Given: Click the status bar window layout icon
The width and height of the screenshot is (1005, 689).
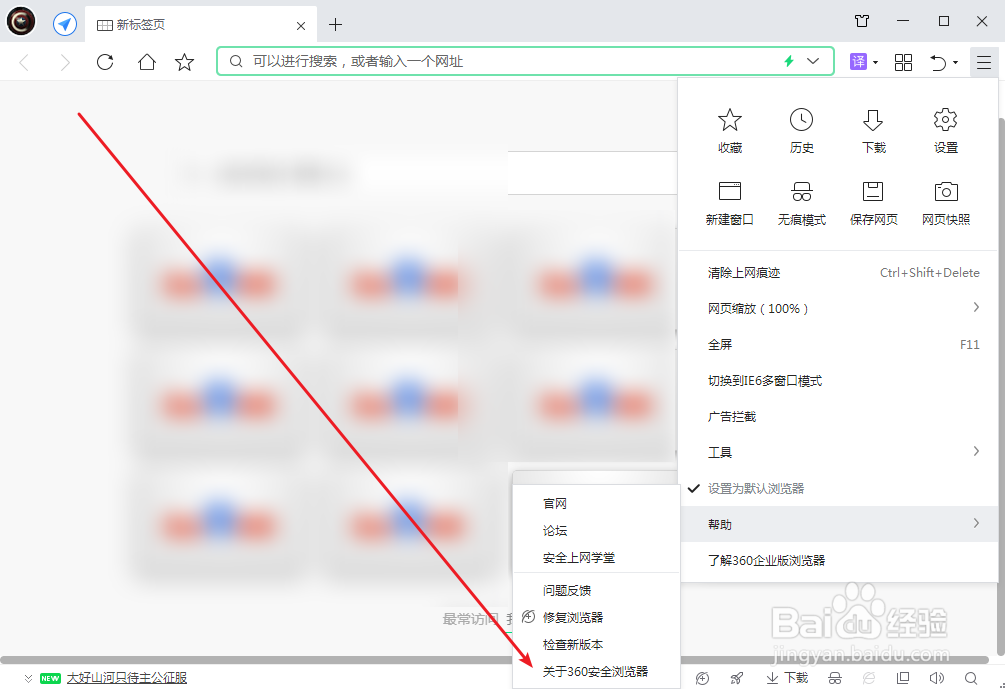Looking at the screenshot, I should (x=903, y=678).
